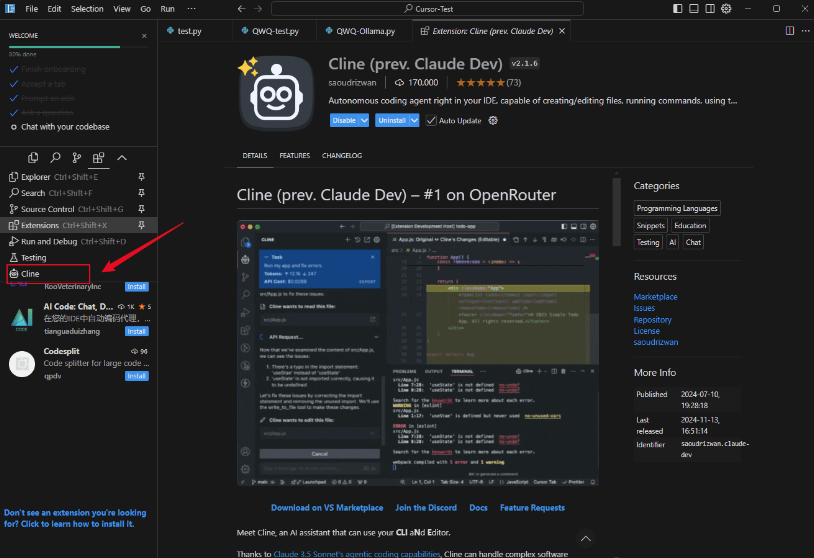Close the Welcome onboarding panel

144,35
